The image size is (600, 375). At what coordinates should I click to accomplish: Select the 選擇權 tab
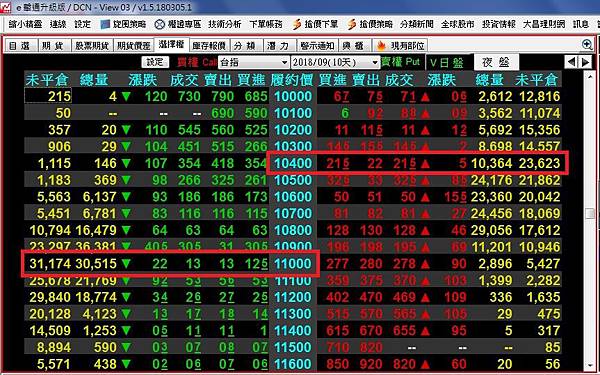click(171, 45)
